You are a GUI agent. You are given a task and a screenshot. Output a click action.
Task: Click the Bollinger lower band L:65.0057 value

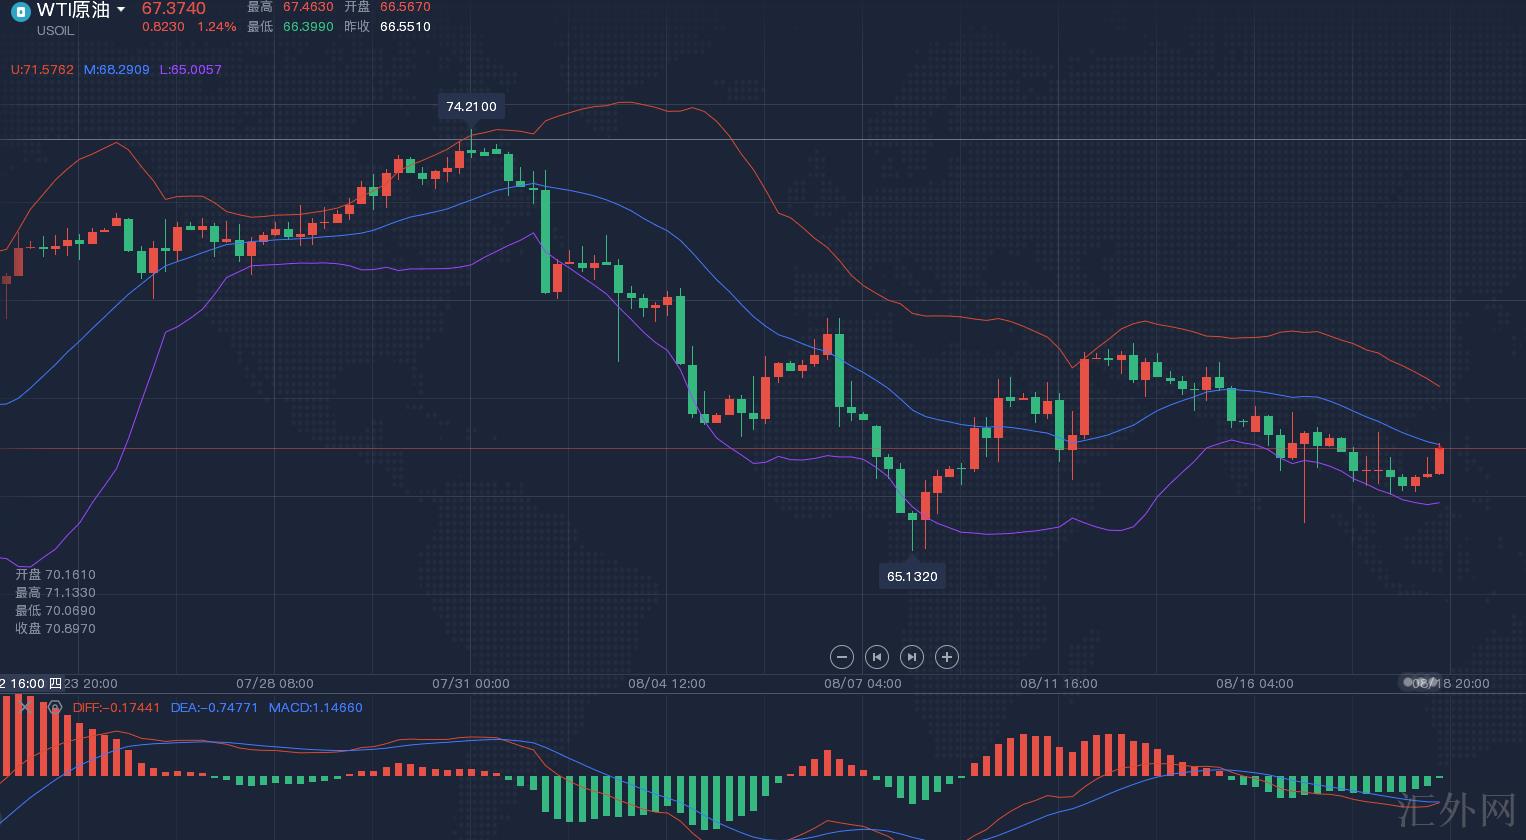point(190,70)
